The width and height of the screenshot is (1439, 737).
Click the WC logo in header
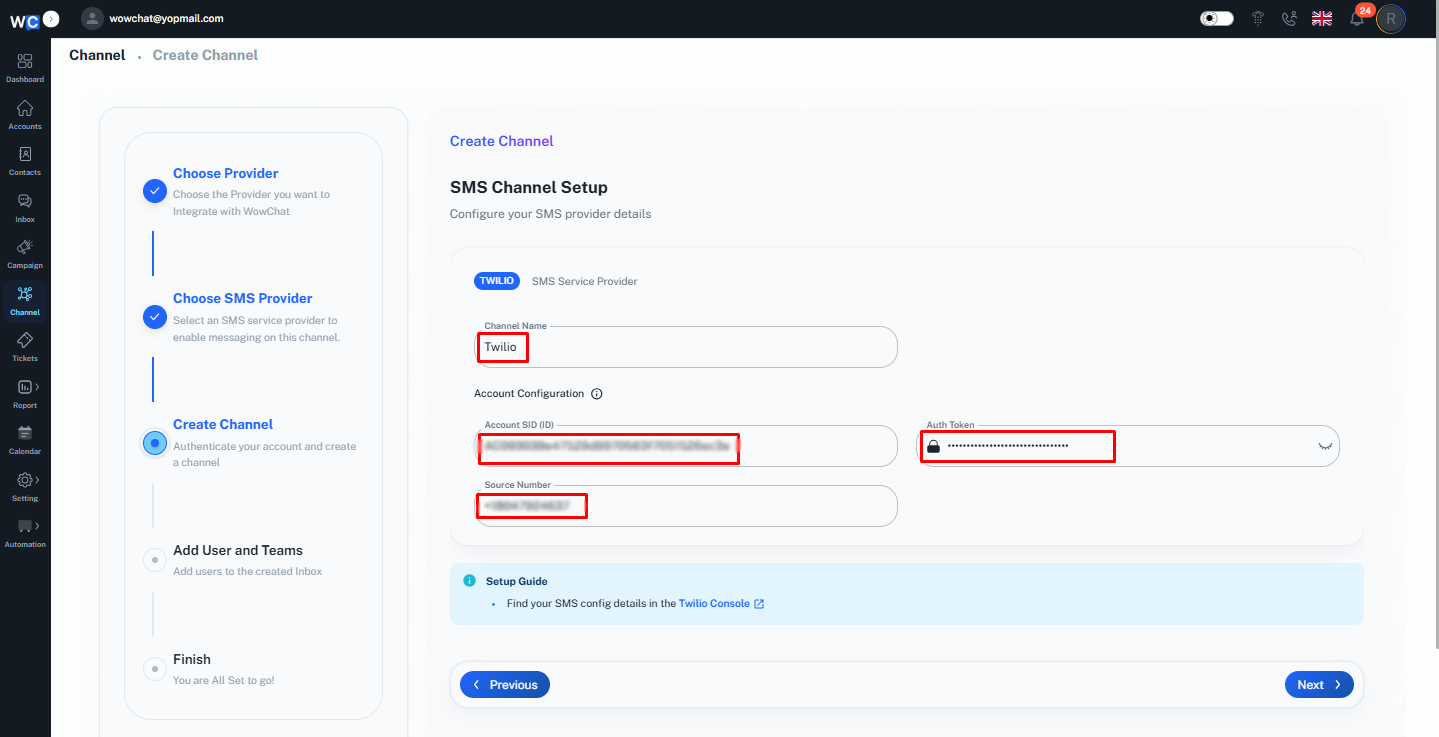coord(25,19)
